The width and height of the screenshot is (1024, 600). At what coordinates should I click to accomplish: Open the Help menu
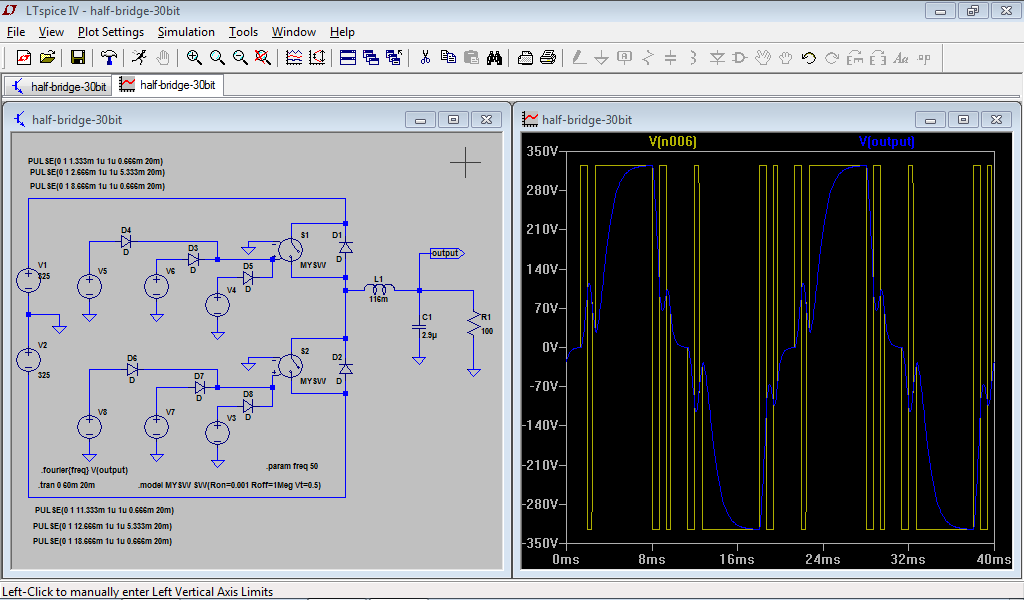click(x=342, y=32)
